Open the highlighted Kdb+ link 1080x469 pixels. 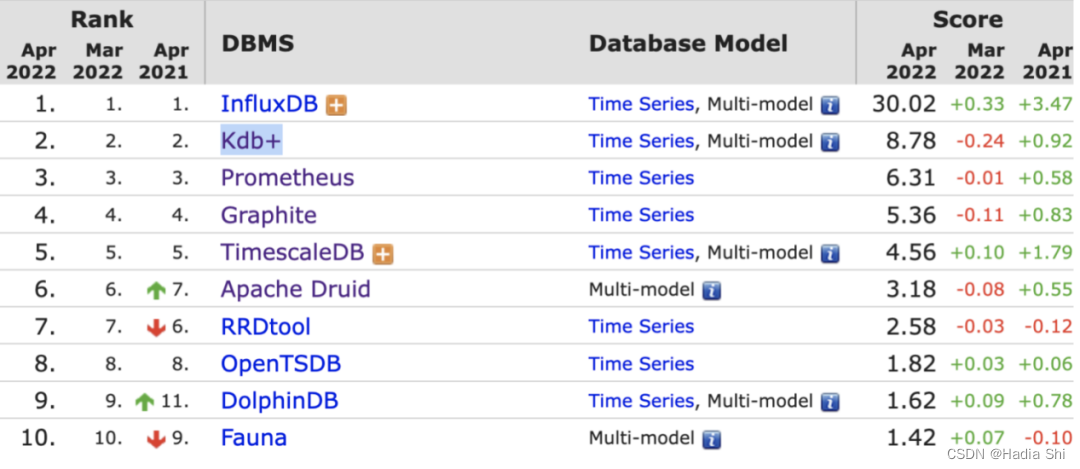pyautogui.click(x=251, y=141)
